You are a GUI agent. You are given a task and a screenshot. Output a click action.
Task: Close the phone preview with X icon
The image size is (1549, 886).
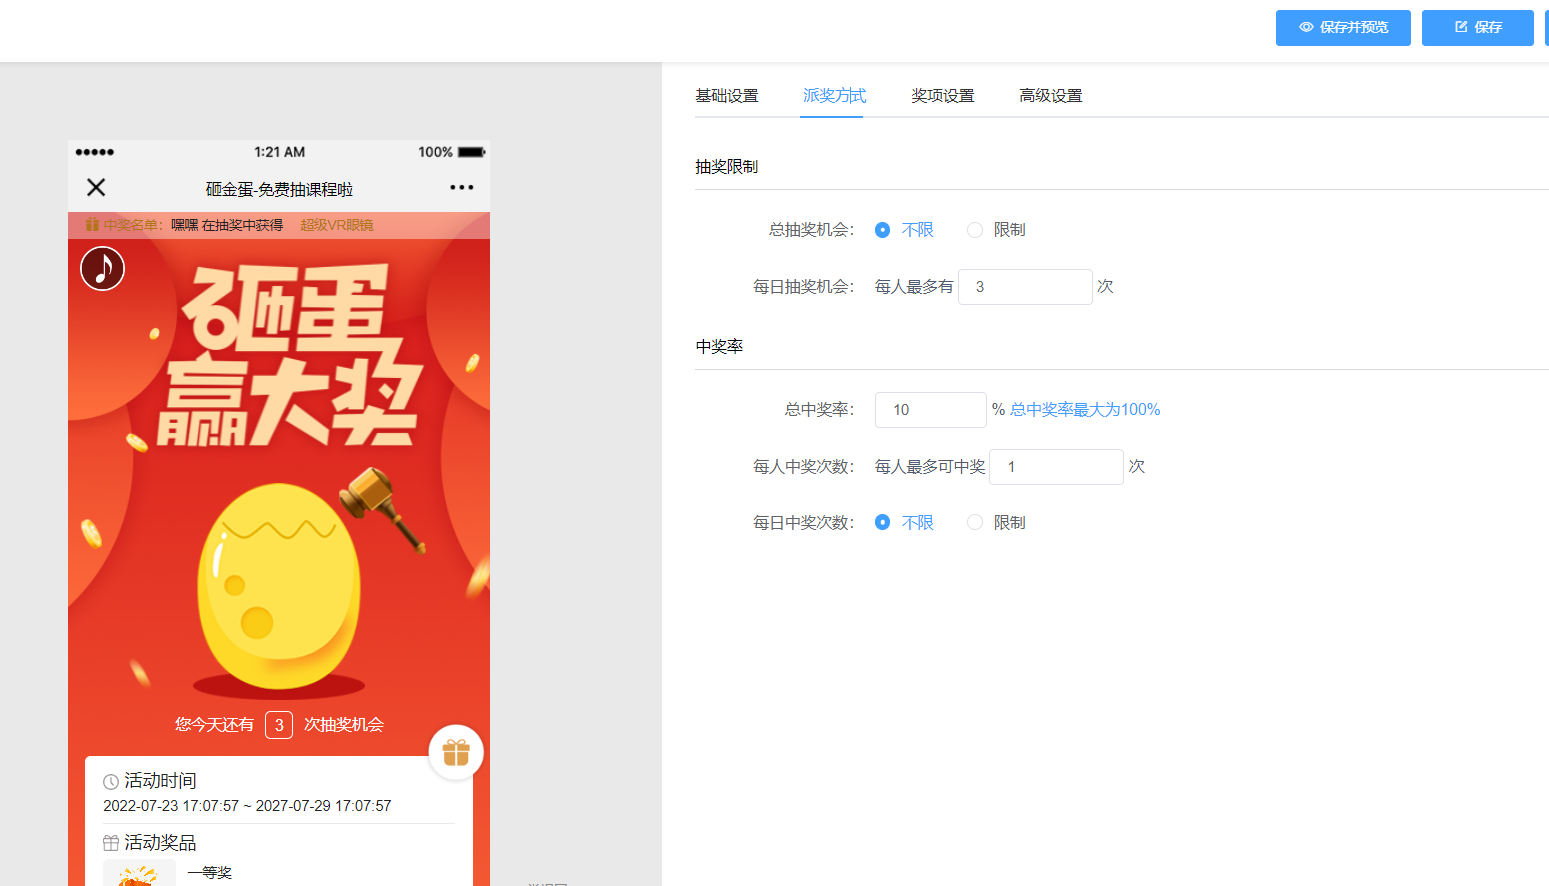[96, 187]
